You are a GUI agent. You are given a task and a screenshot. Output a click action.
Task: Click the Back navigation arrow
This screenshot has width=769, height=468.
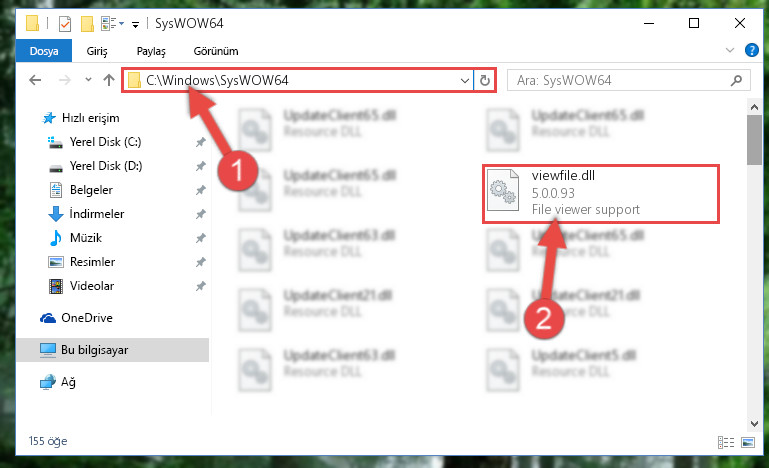pyautogui.click(x=35, y=80)
